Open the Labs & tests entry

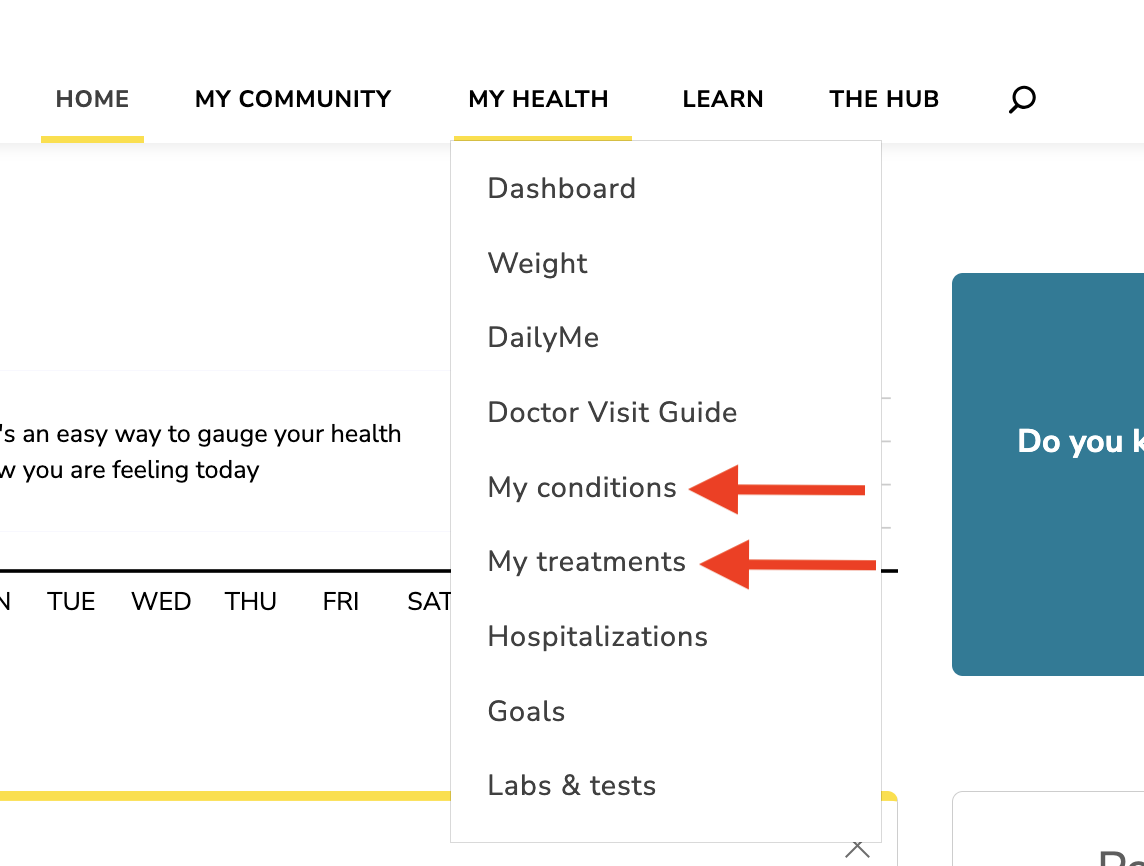[572, 786]
